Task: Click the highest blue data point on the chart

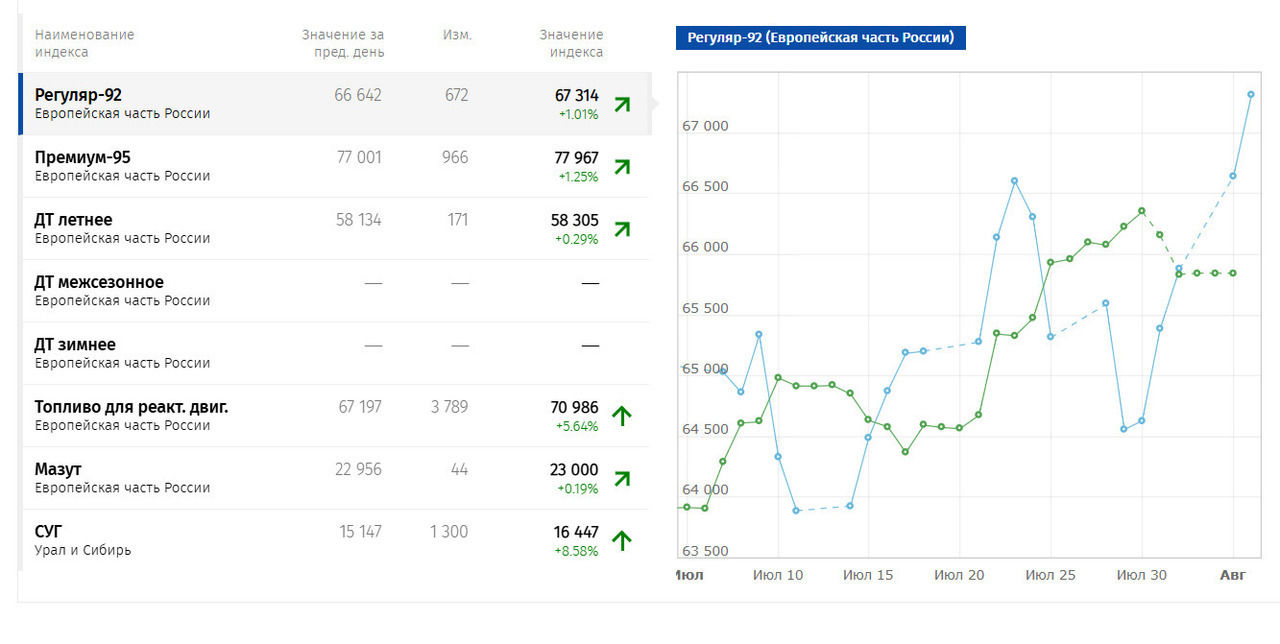Action: click(x=1251, y=95)
